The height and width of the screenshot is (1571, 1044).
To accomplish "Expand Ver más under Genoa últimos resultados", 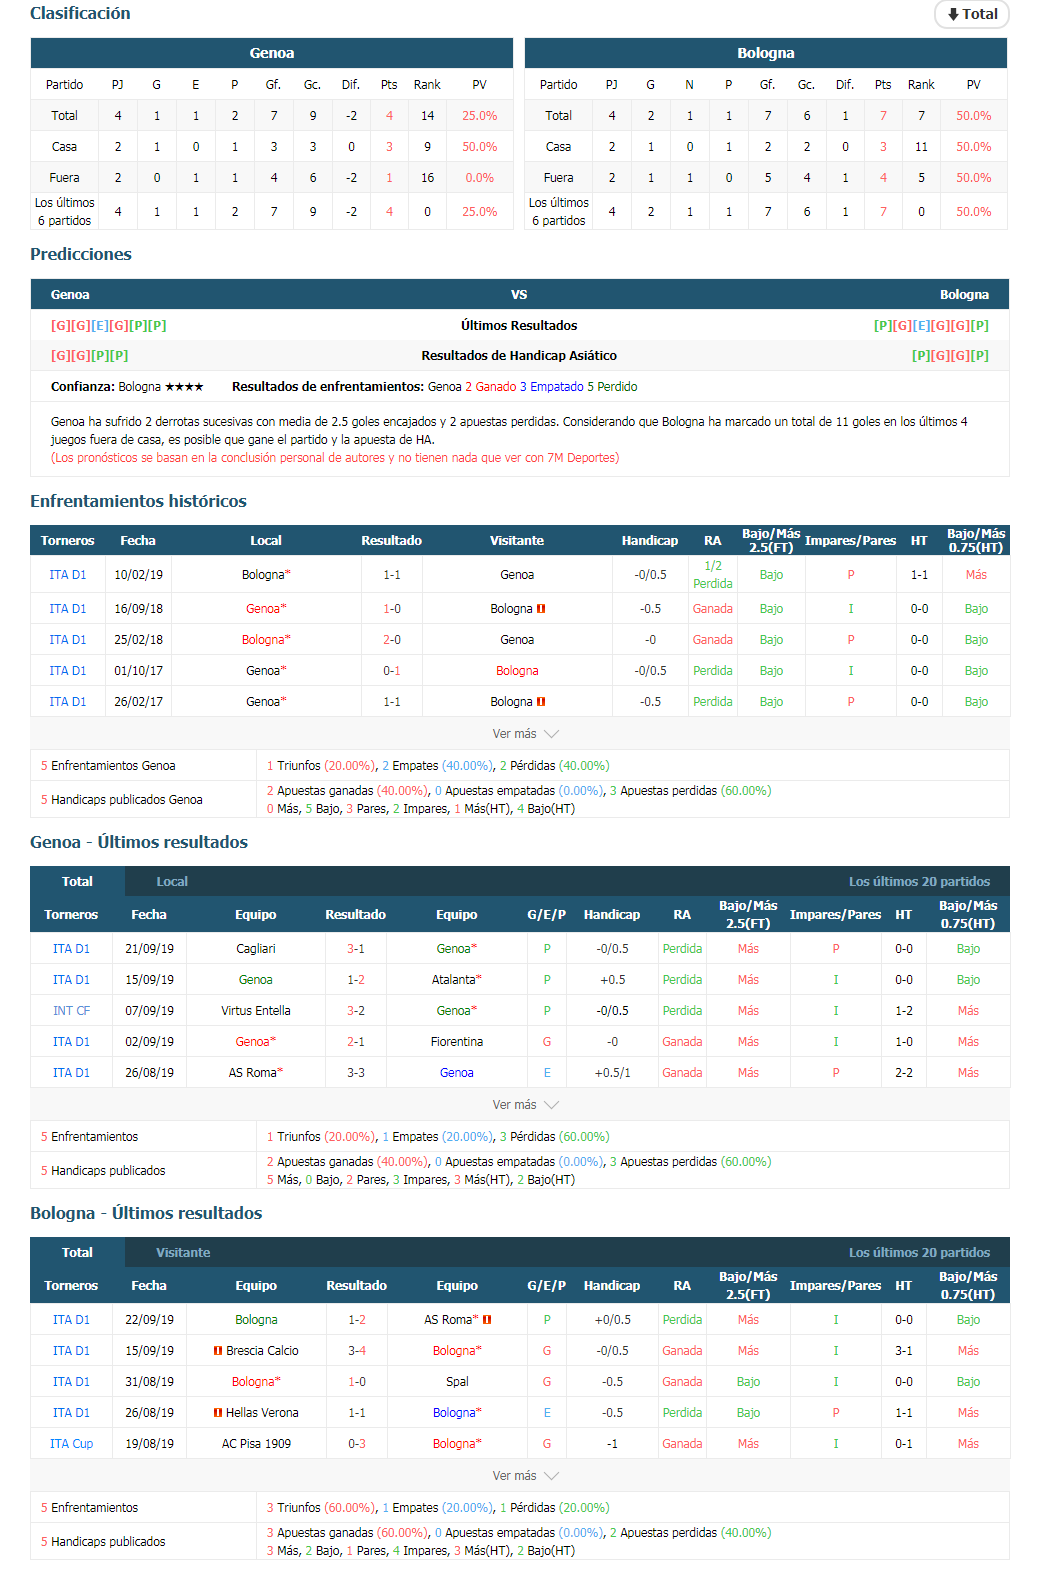I will click(525, 1105).
